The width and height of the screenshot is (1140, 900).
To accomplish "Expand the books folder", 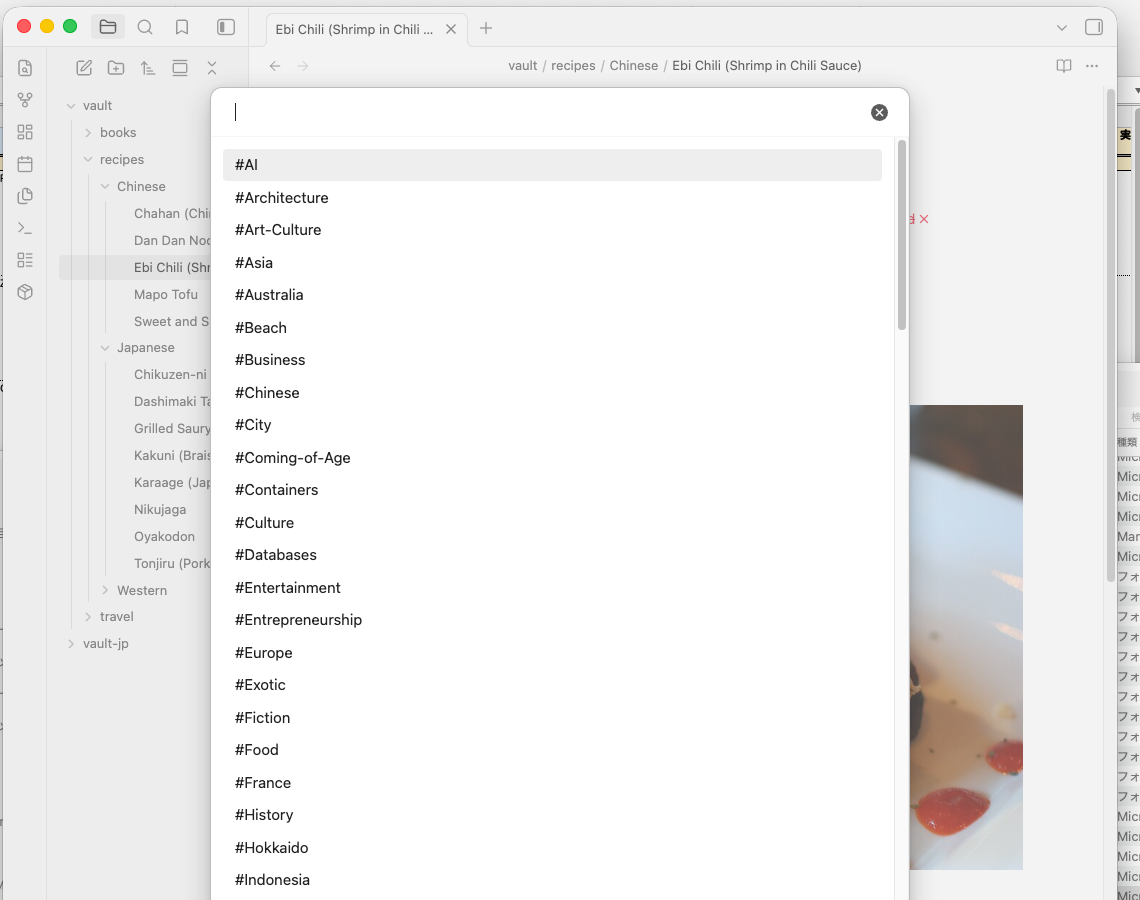I will point(88,132).
